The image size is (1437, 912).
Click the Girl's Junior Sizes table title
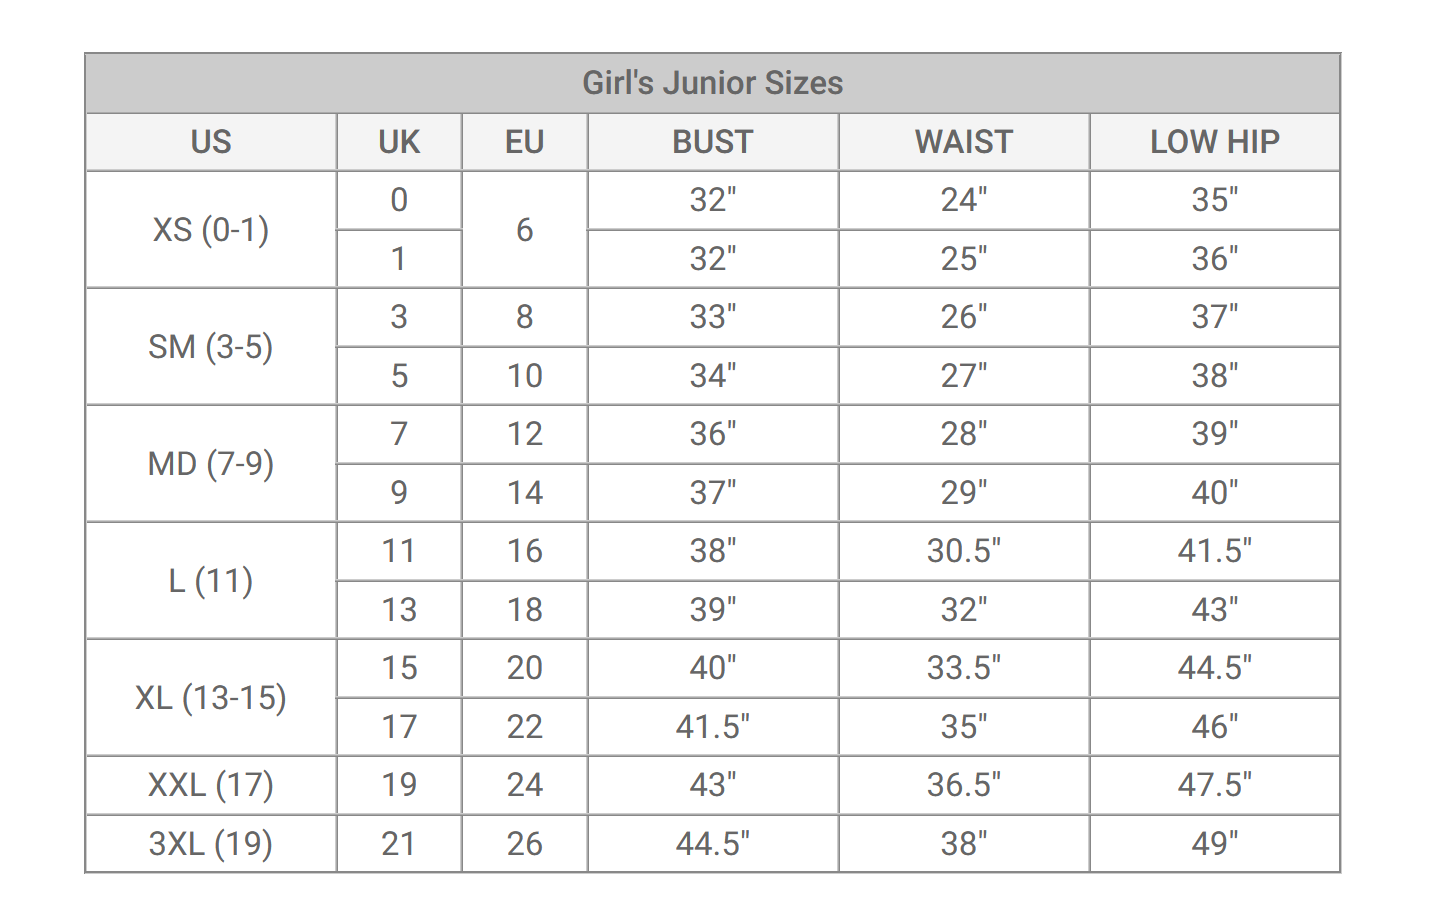click(x=712, y=83)
